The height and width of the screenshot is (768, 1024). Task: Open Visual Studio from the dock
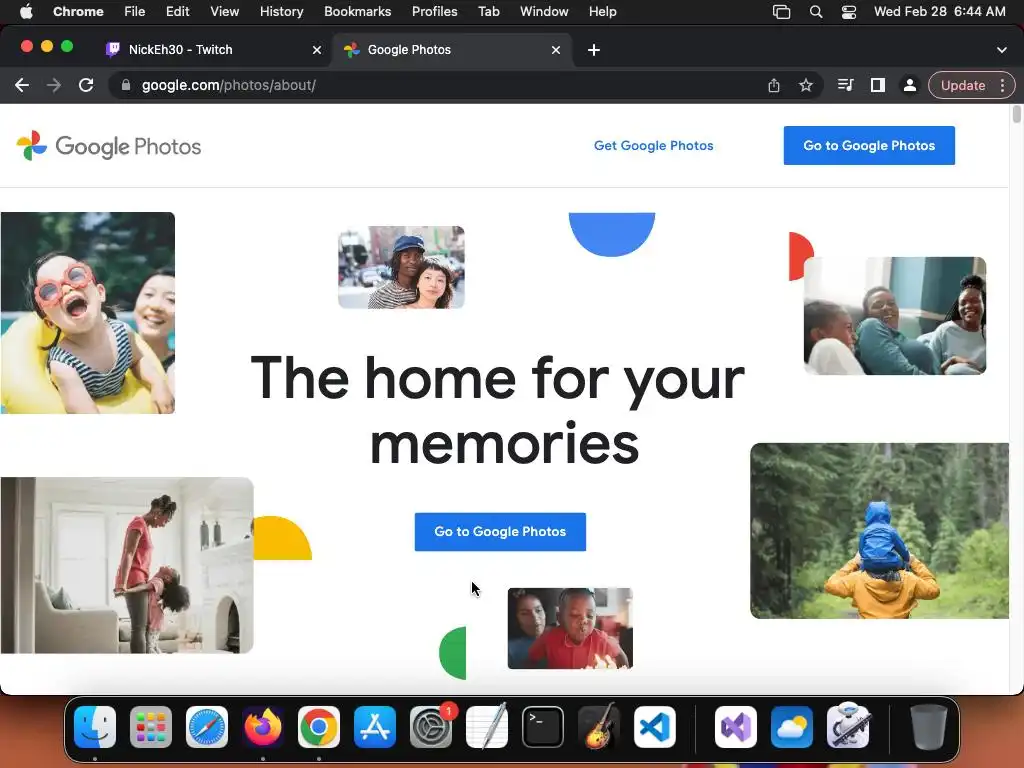click(736, 727)
